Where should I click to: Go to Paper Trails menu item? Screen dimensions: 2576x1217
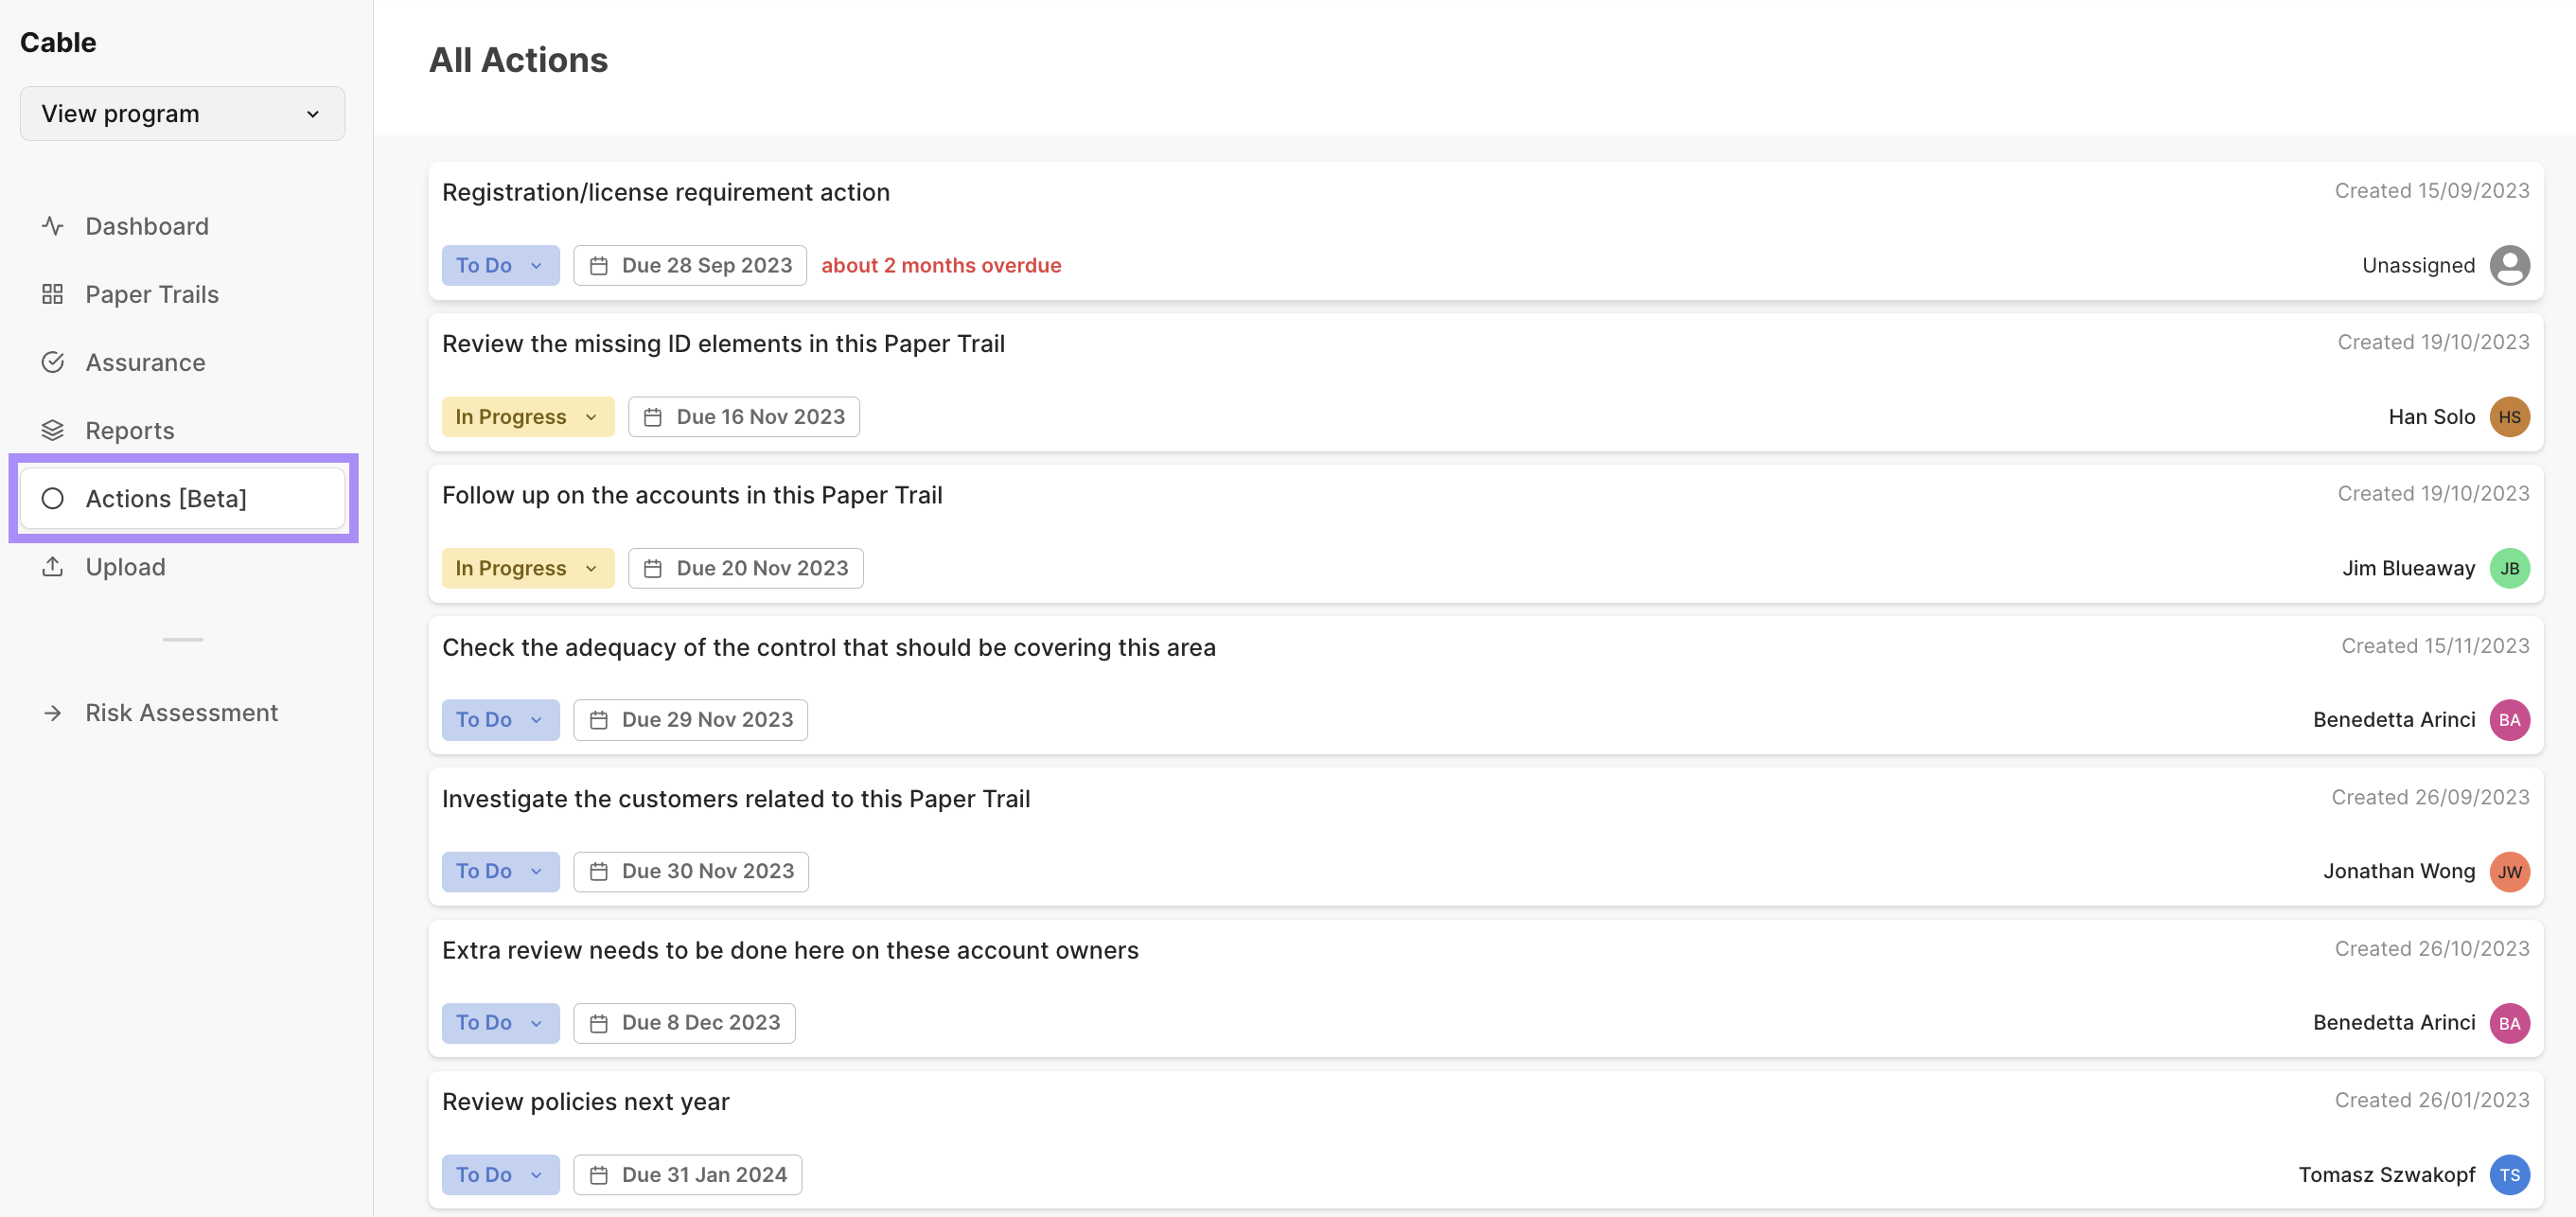click(152, 294)
